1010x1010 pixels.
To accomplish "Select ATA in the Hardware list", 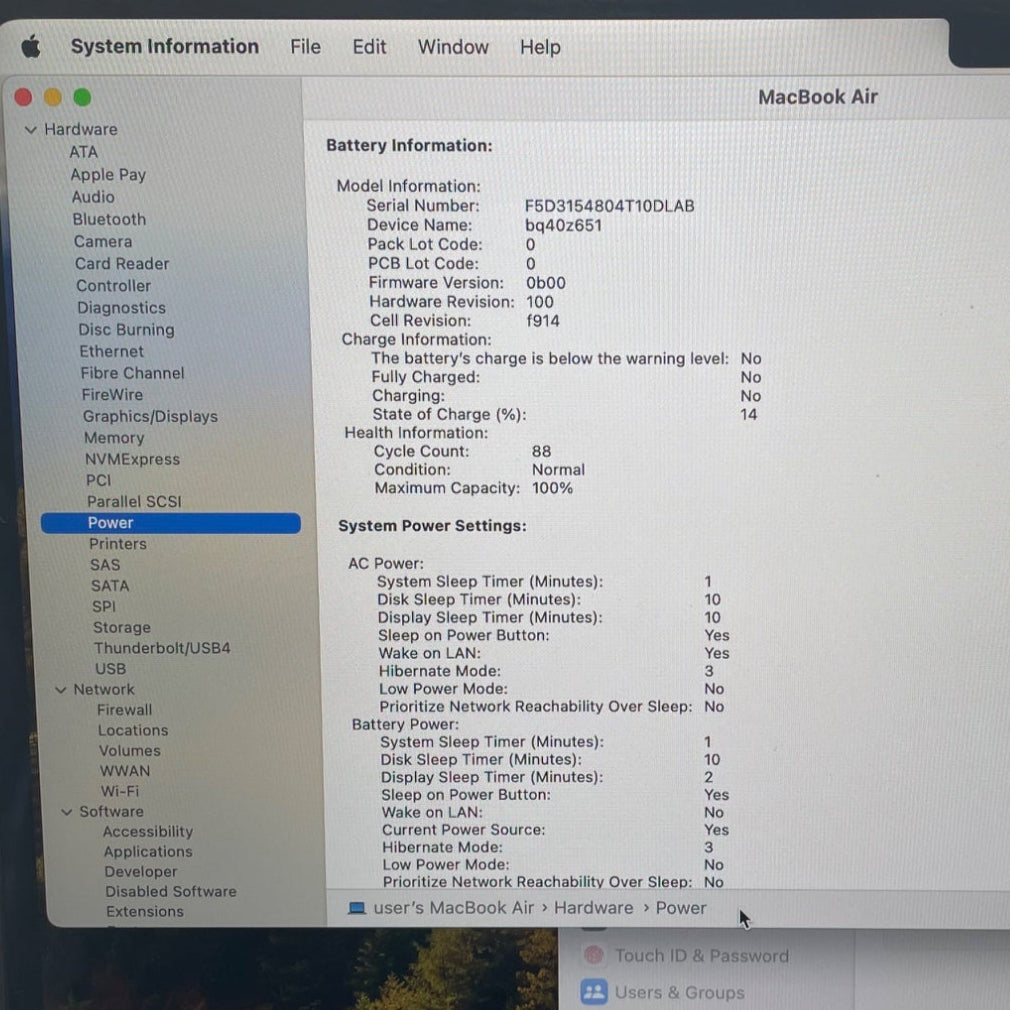I will (84, 152).
